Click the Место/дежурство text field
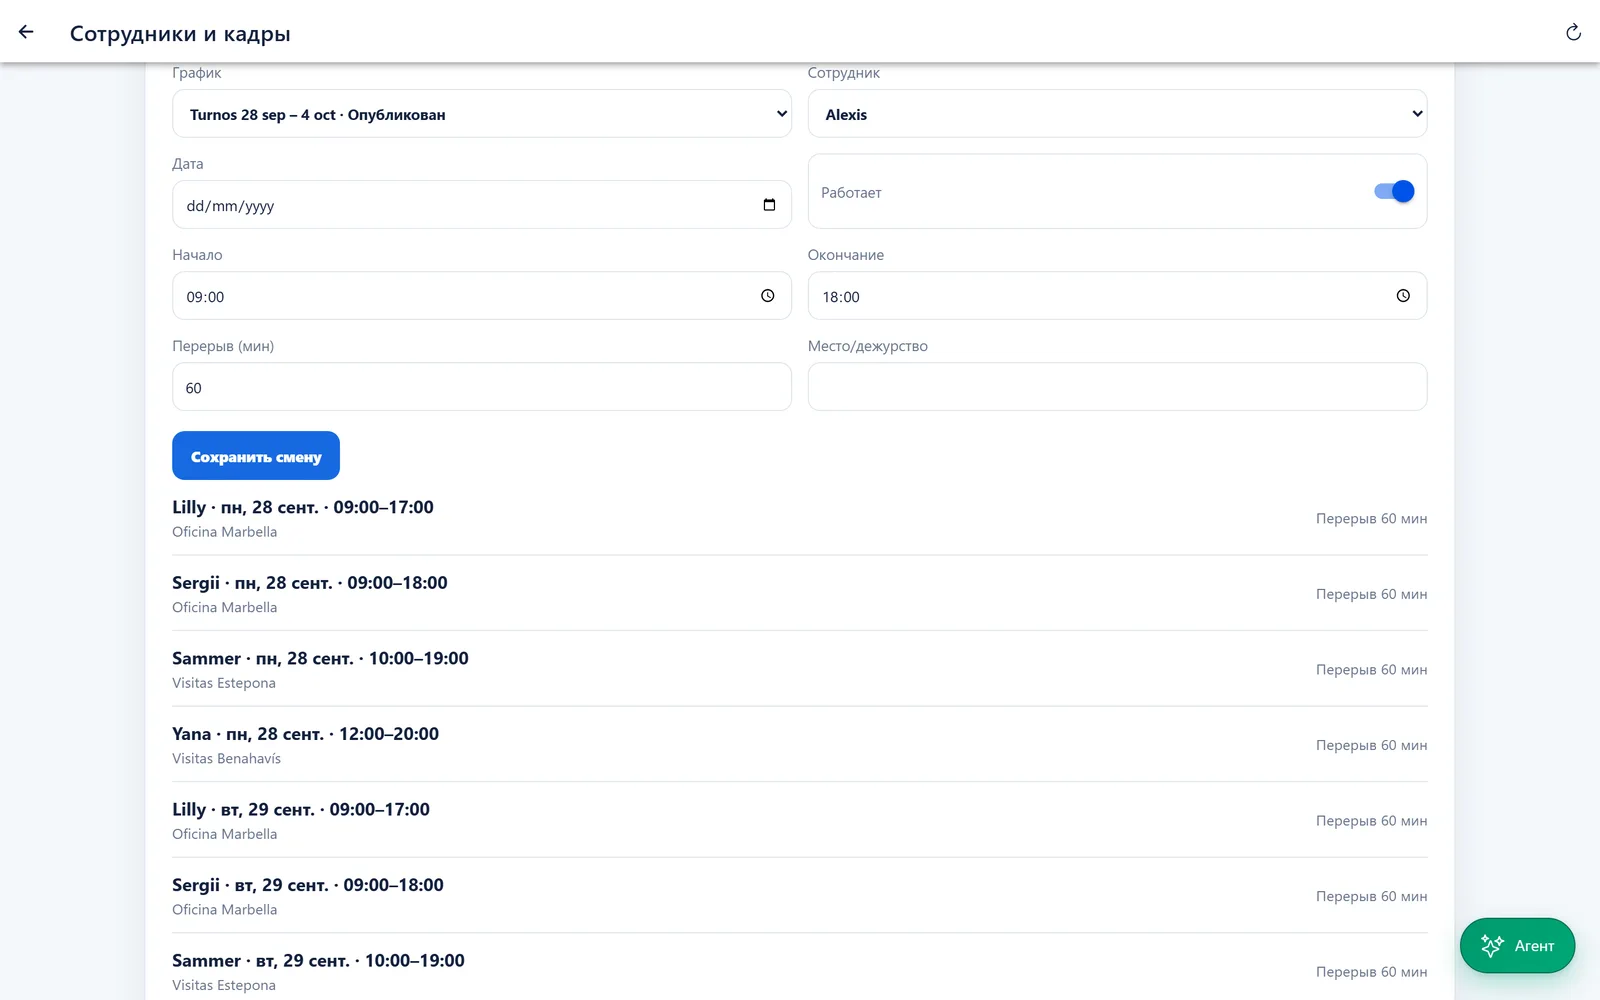Viewport: 1600px width, 1000px height. click(x=1117, y=387)
